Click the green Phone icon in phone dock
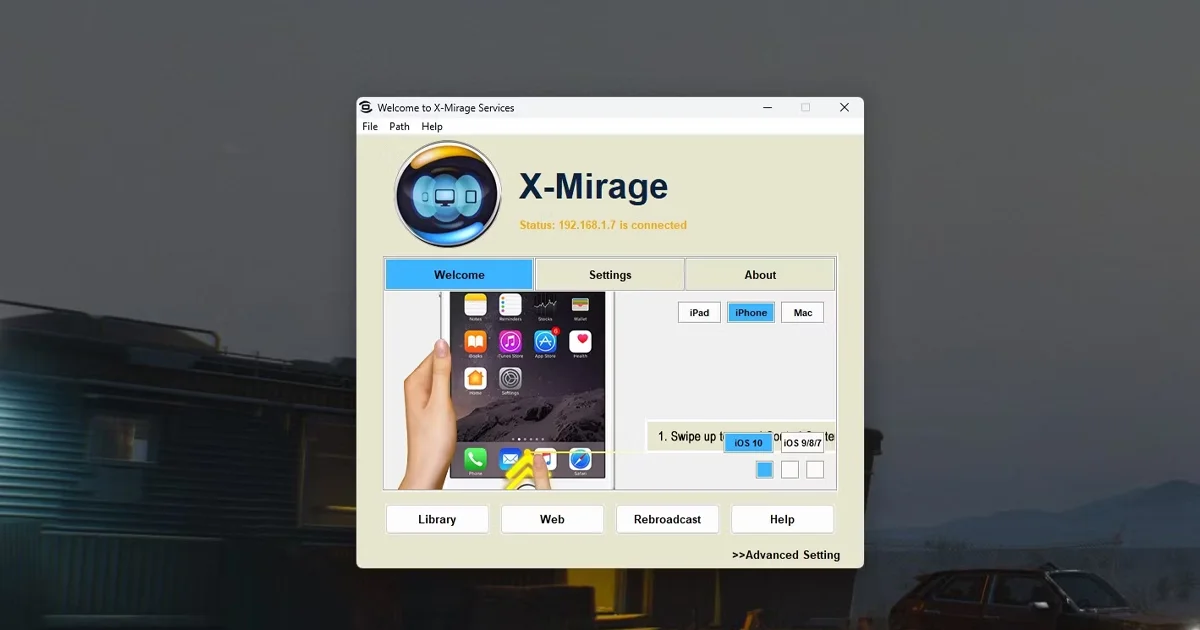The image size is (1200, 630). click(475, 459)
